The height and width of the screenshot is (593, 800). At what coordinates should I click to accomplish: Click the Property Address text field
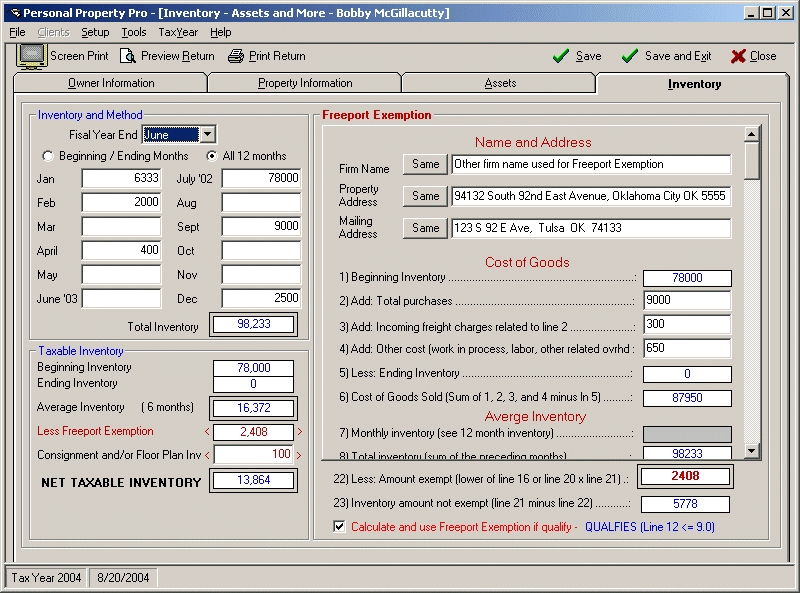point(591,196)
